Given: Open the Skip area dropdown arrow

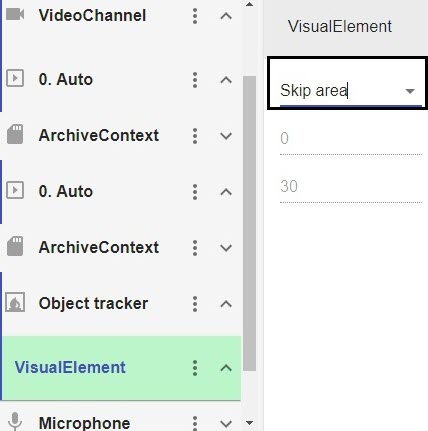Looking at the screenshot, I should coord(410,91).
